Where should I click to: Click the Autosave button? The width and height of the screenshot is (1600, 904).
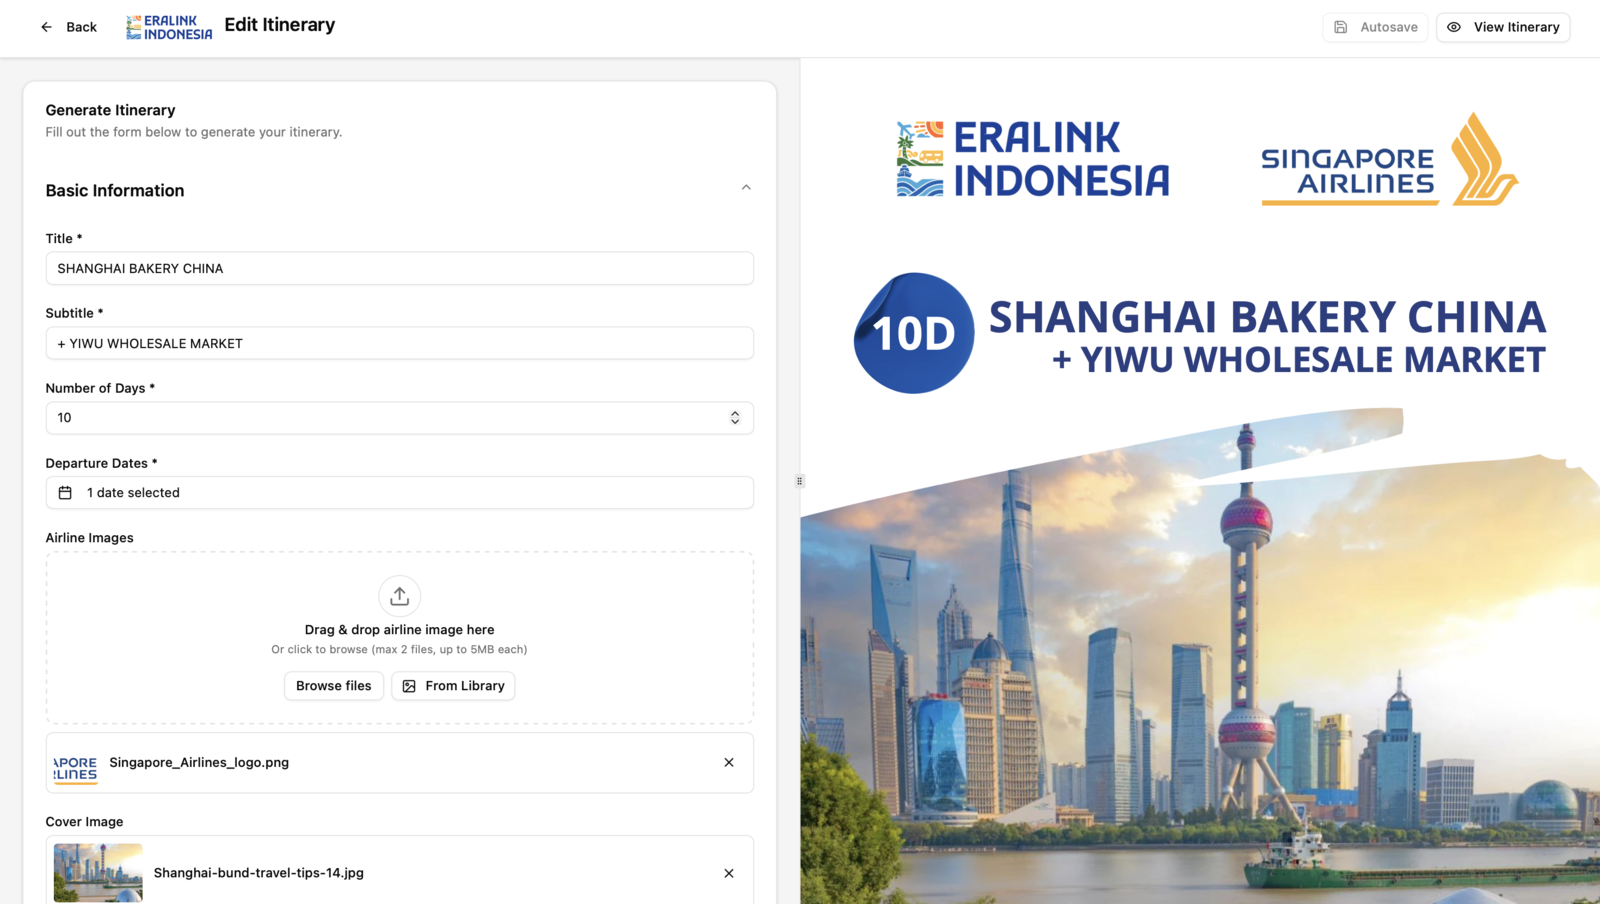1375,27
